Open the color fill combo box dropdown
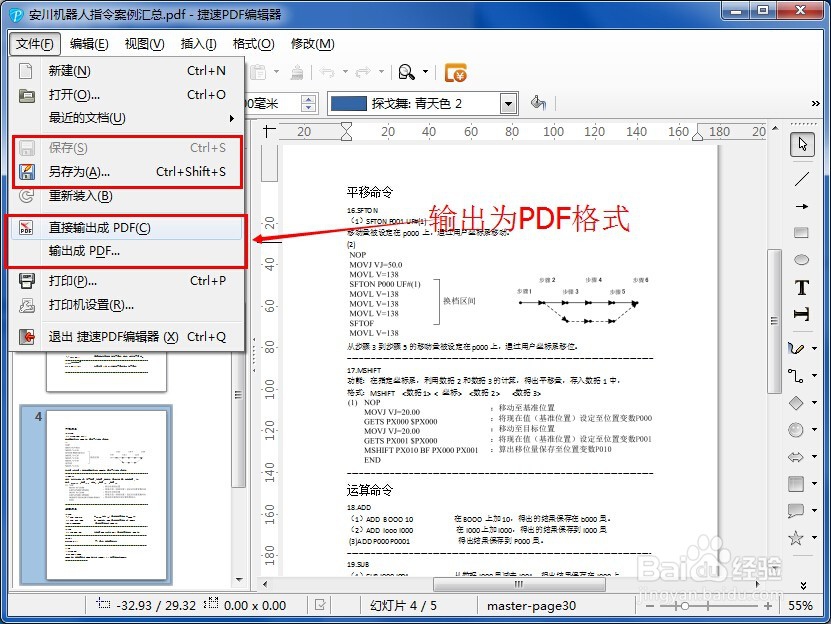The image size is (831, 624). pyautogui.click(x=508, y=103)
